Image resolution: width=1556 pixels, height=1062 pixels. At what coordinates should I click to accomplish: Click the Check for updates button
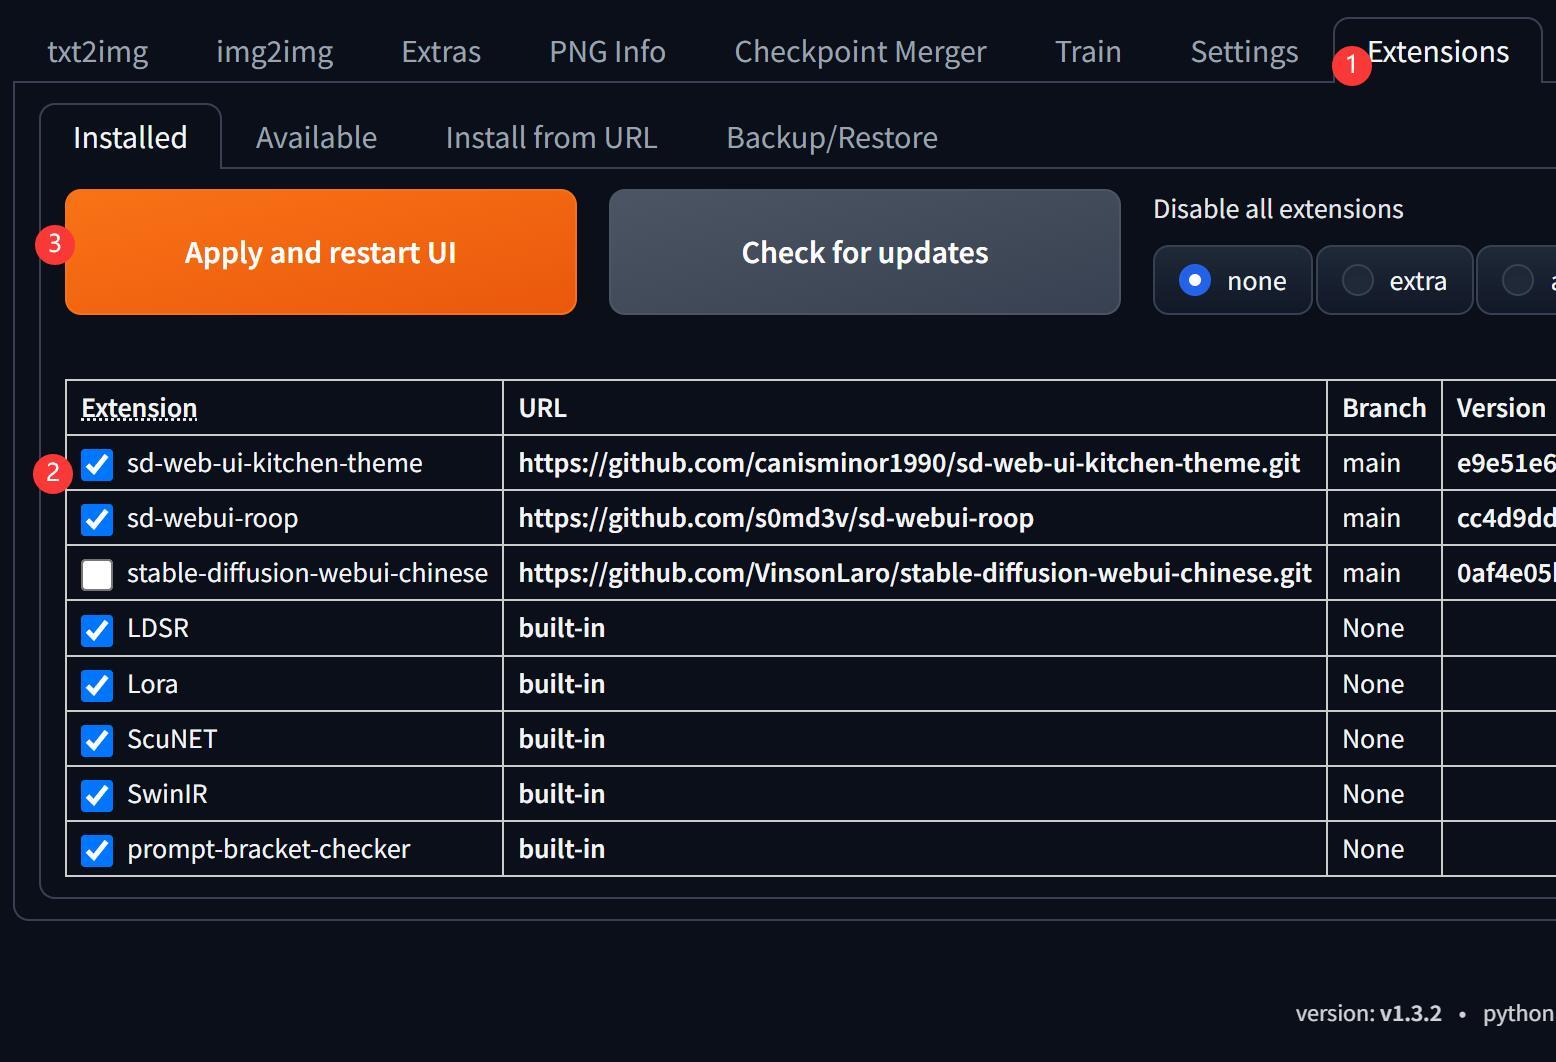pyautogui.click(x=865, y=252)
